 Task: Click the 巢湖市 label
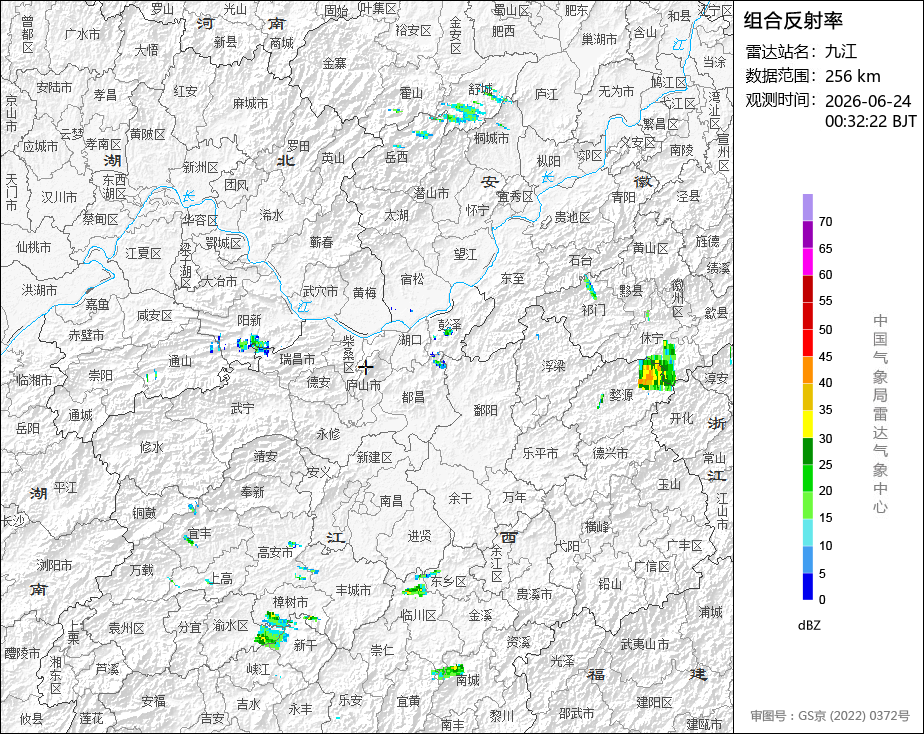point(599,39)
